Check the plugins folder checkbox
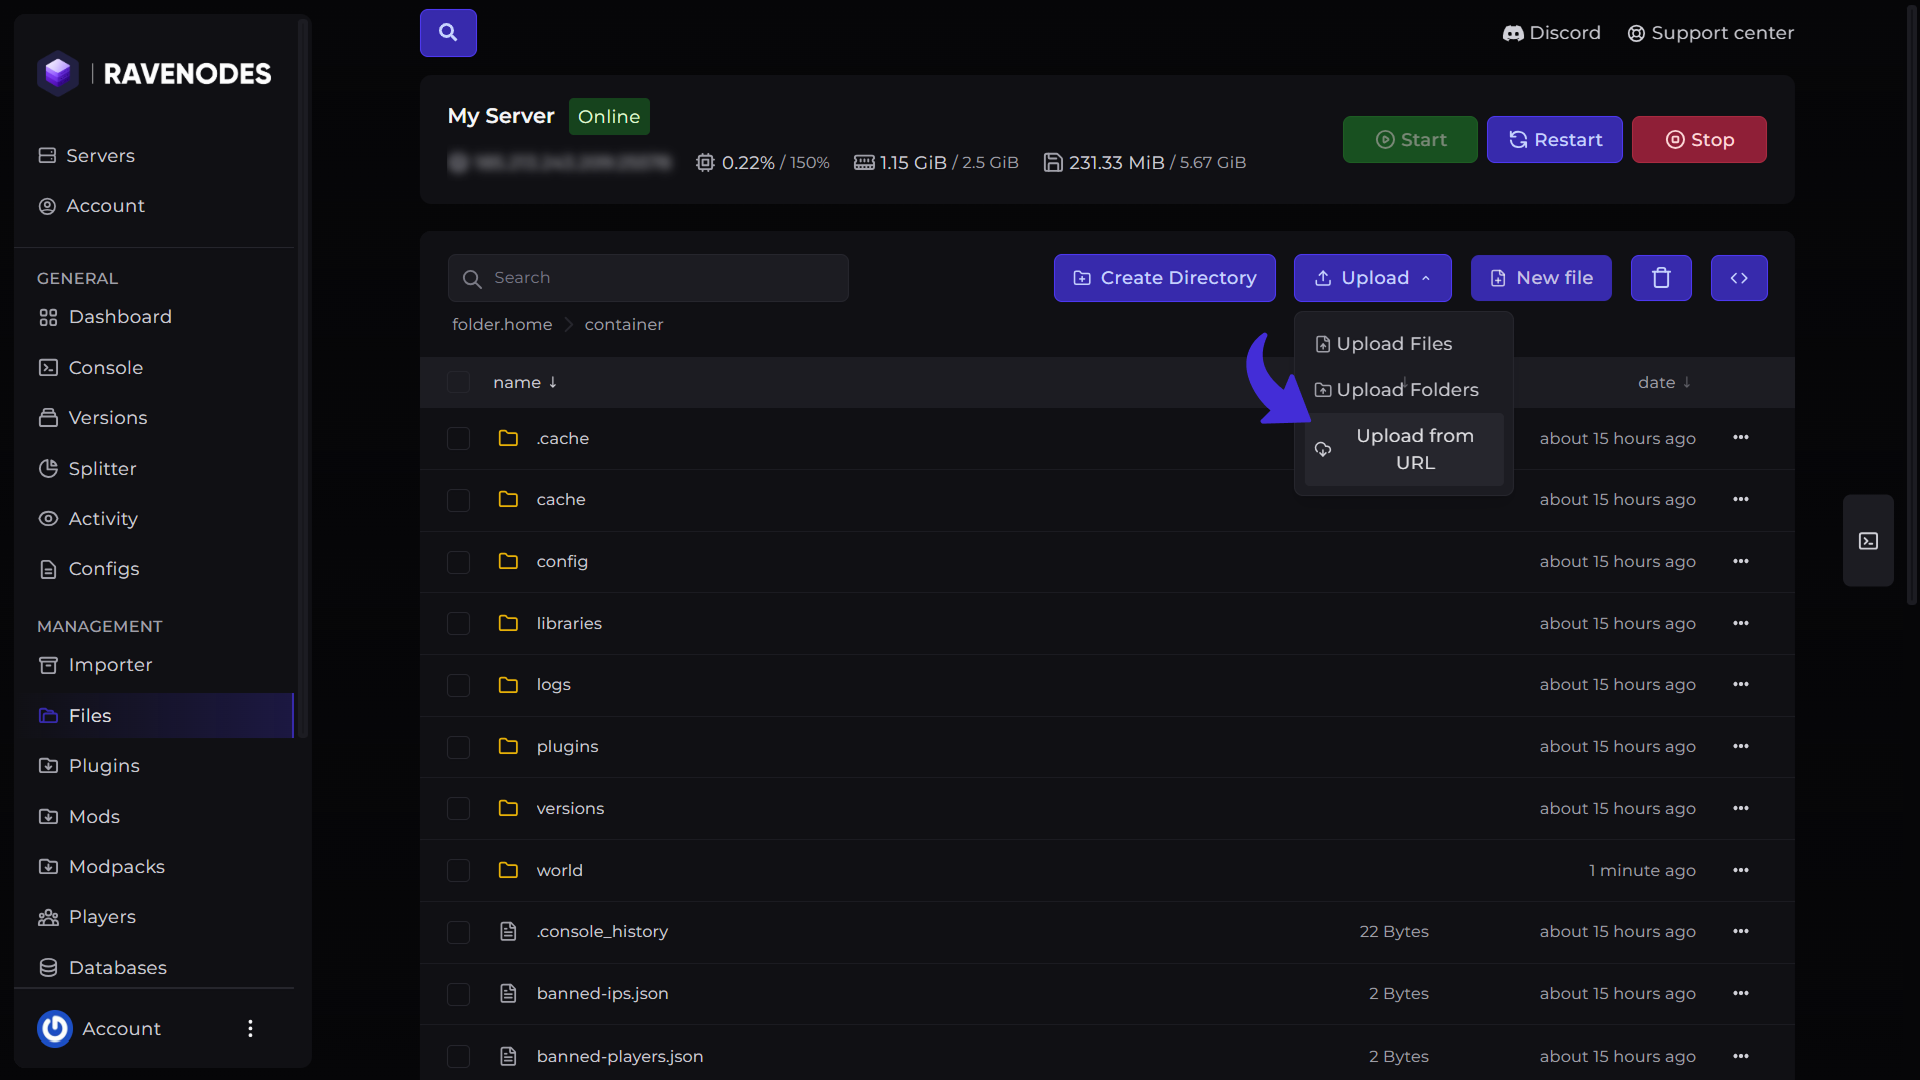1920x1080 pixels. pyautogui.click(x=458, y=747)
